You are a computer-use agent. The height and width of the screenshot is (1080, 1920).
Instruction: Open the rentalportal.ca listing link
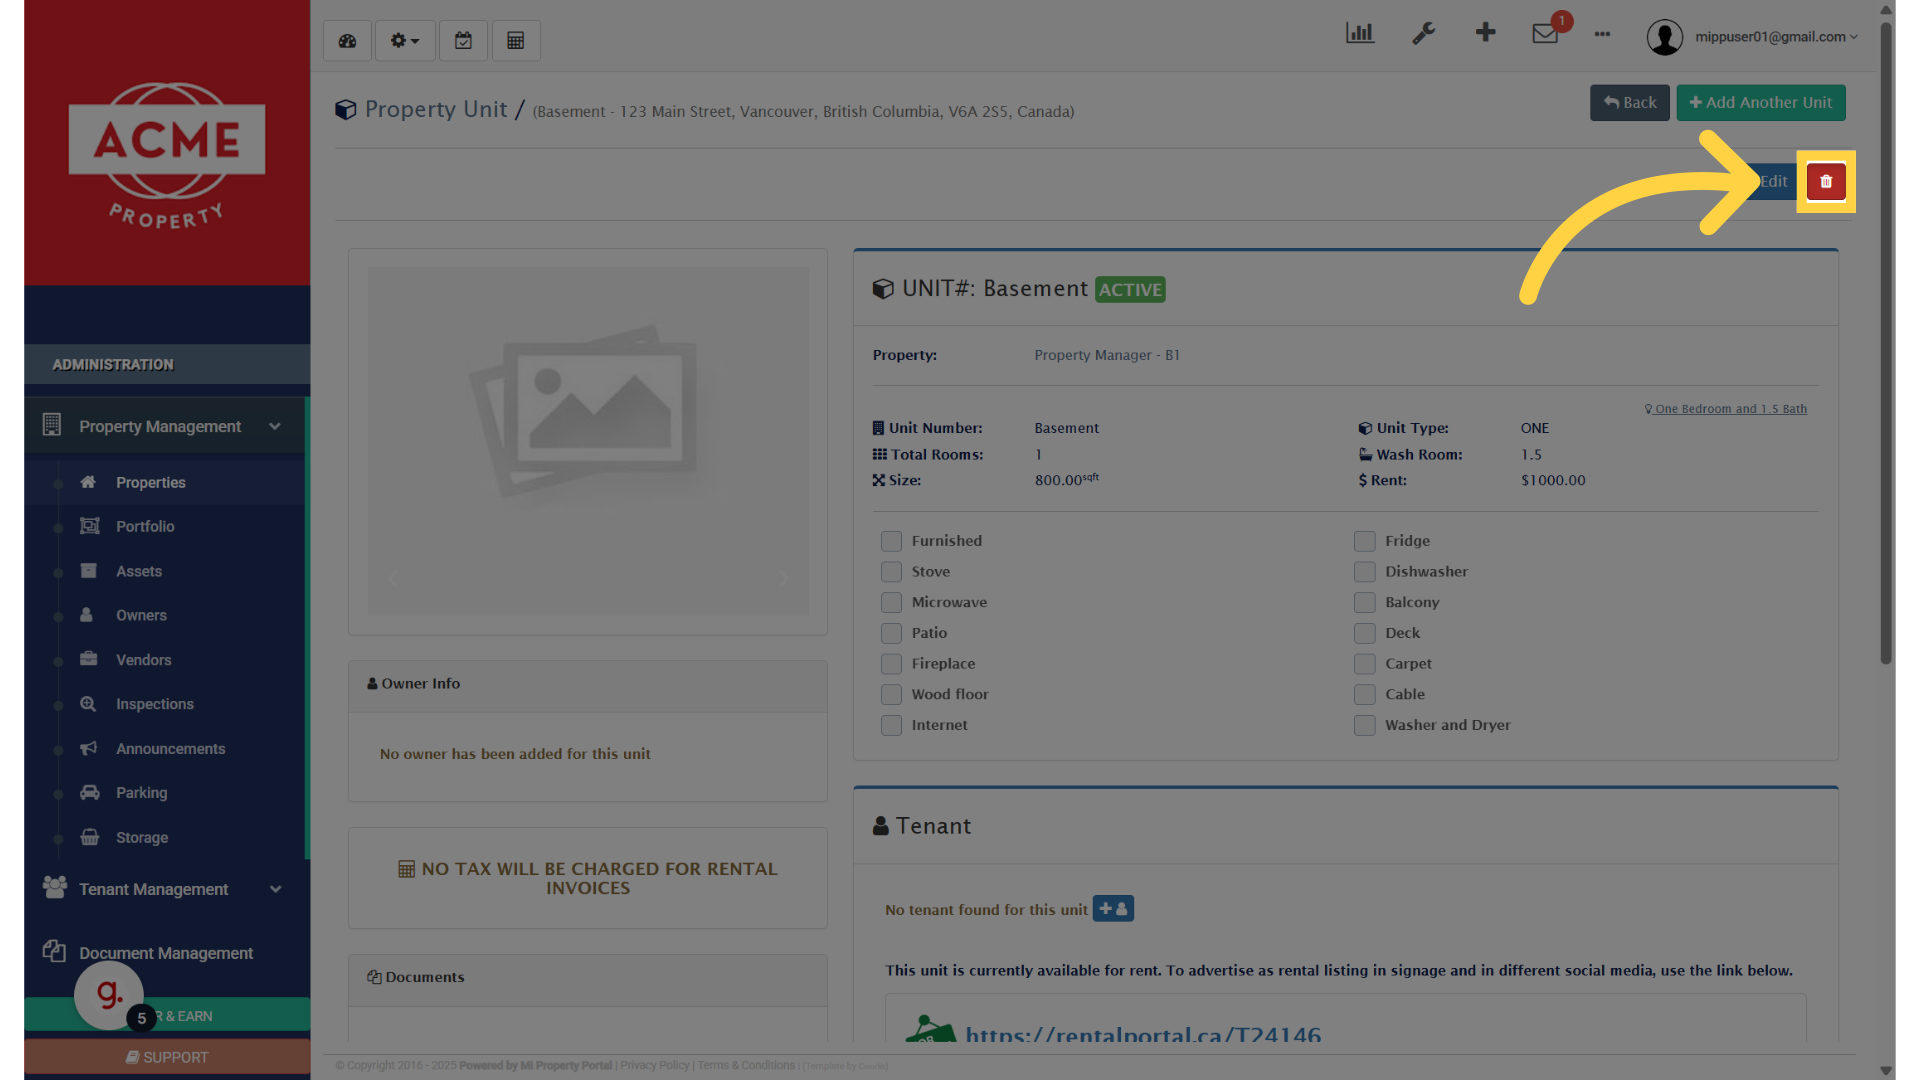(x=1143, y=1035)
